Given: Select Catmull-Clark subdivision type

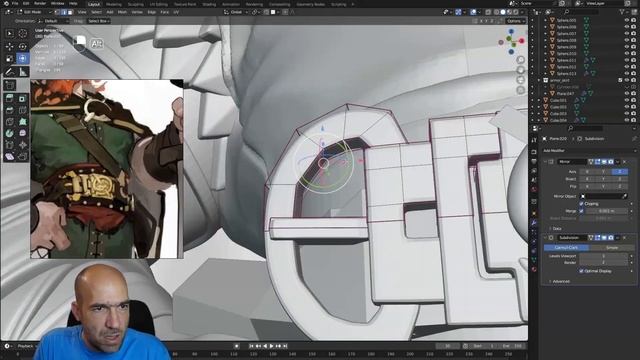Looking at the screenshot, I should click(x=567, y=248).
